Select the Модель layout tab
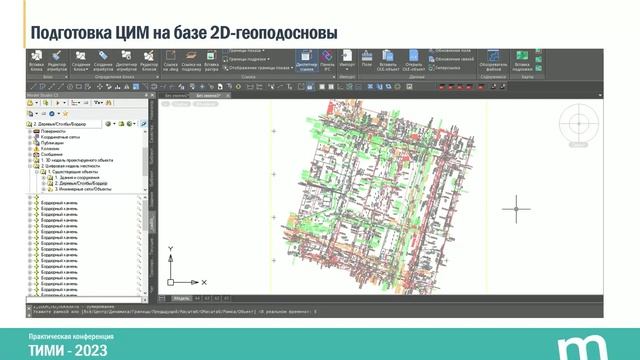The image size is (640, 360). point(181,298)
